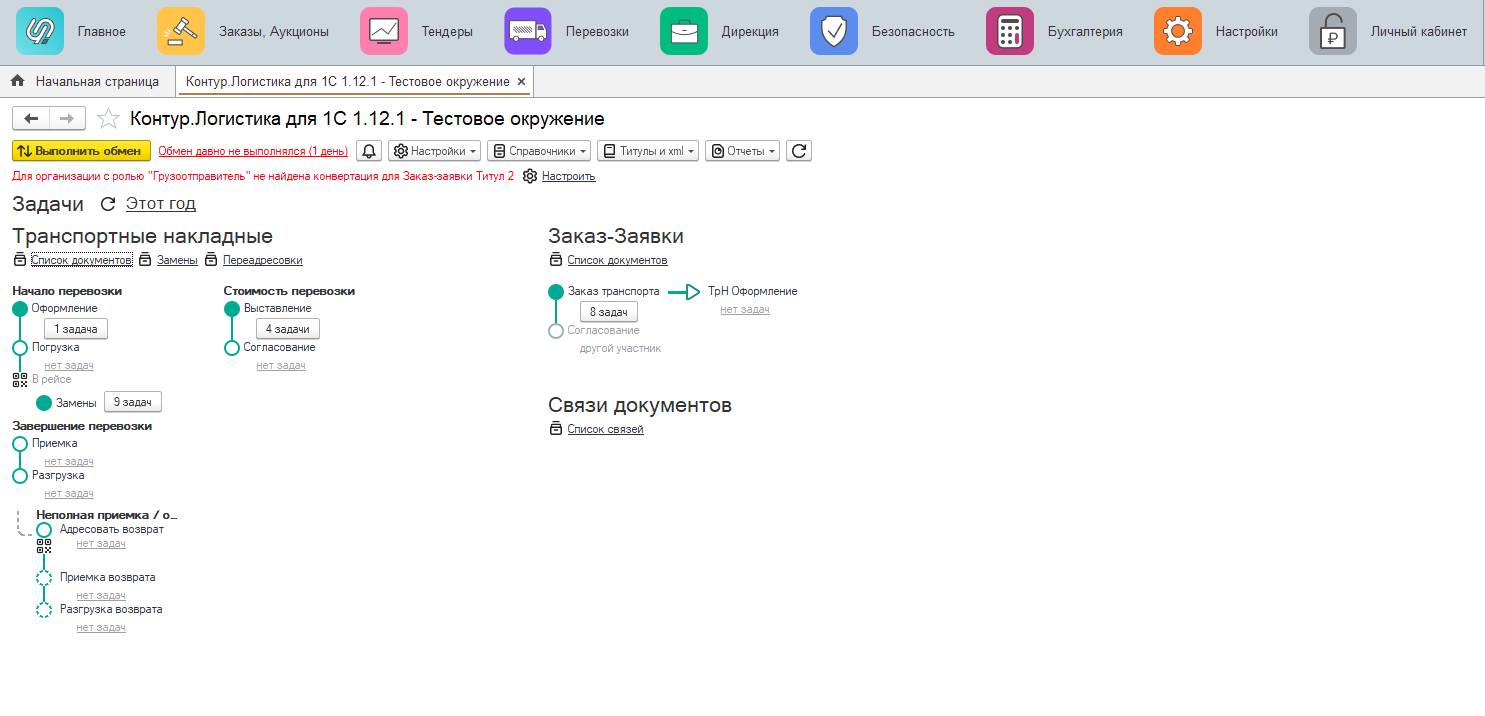This screenshot has height=716, width=1485.
Task: Click QR code icon near В рейсе
Action: coord(20,380)
